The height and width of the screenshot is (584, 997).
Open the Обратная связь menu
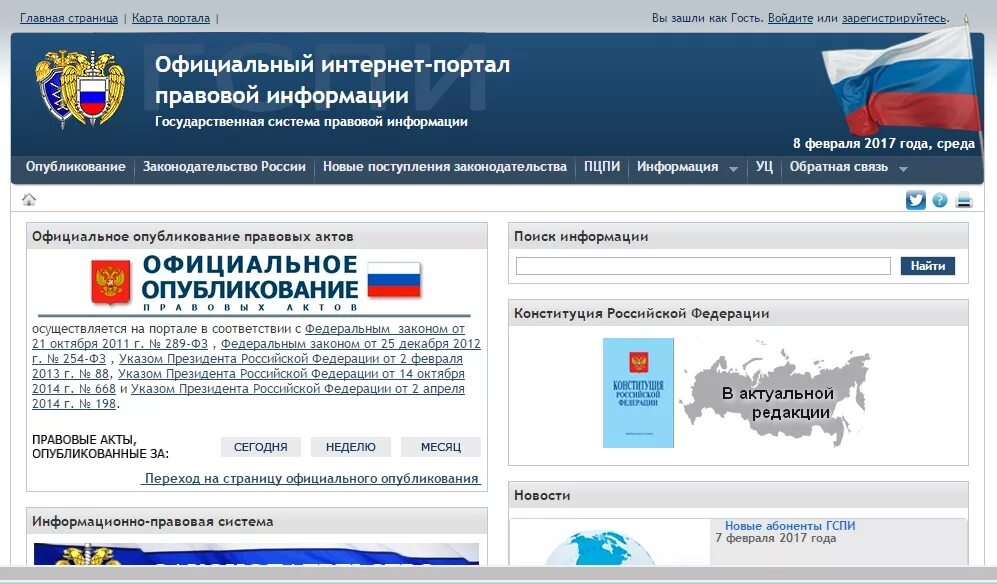point(839,167)
